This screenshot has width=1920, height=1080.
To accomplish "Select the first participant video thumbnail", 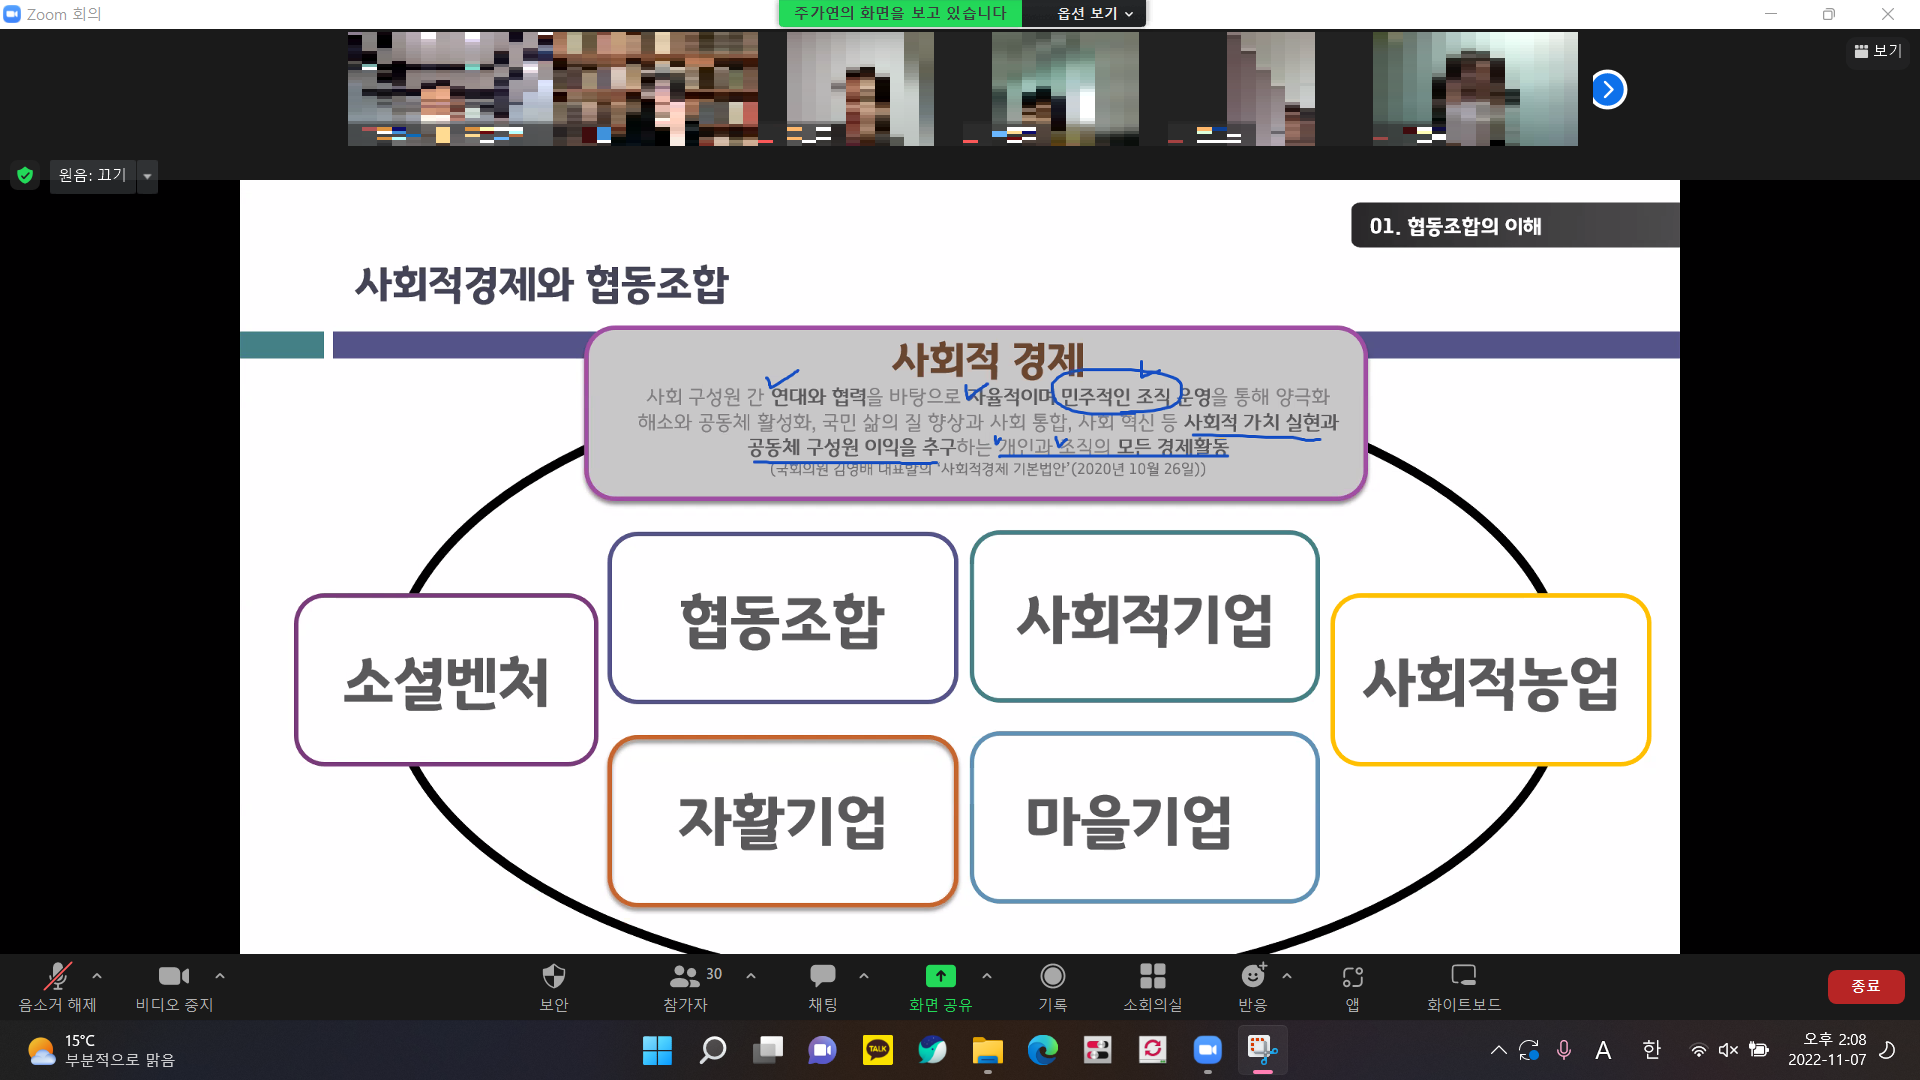I will tap(450, 89).
